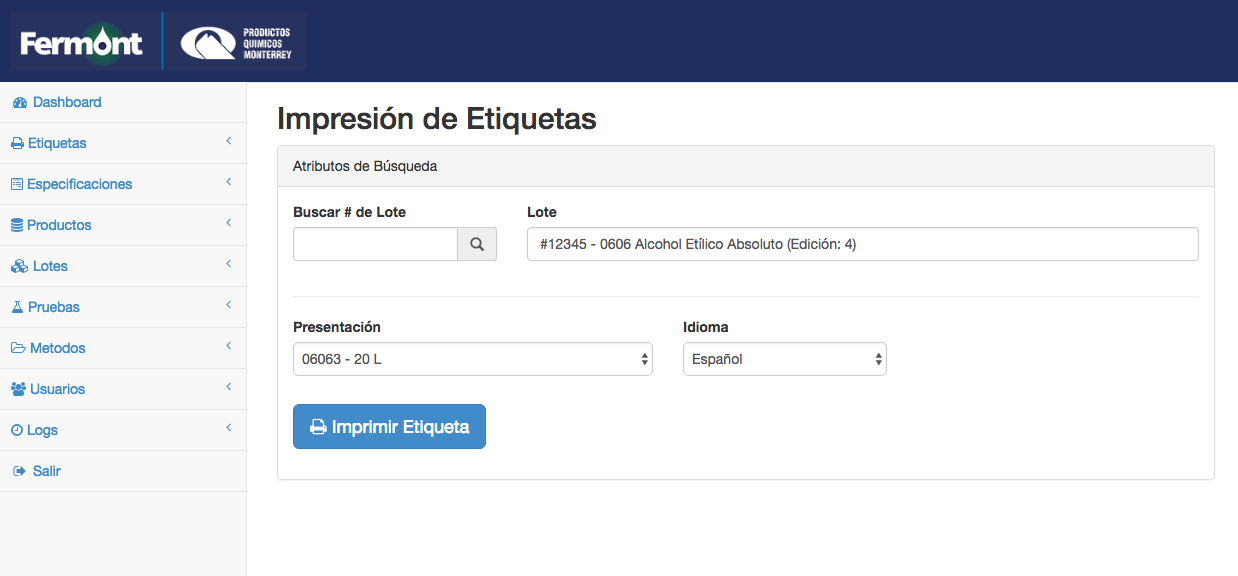
Task: Click the Lote text field
Action: [x=863, y=244]
